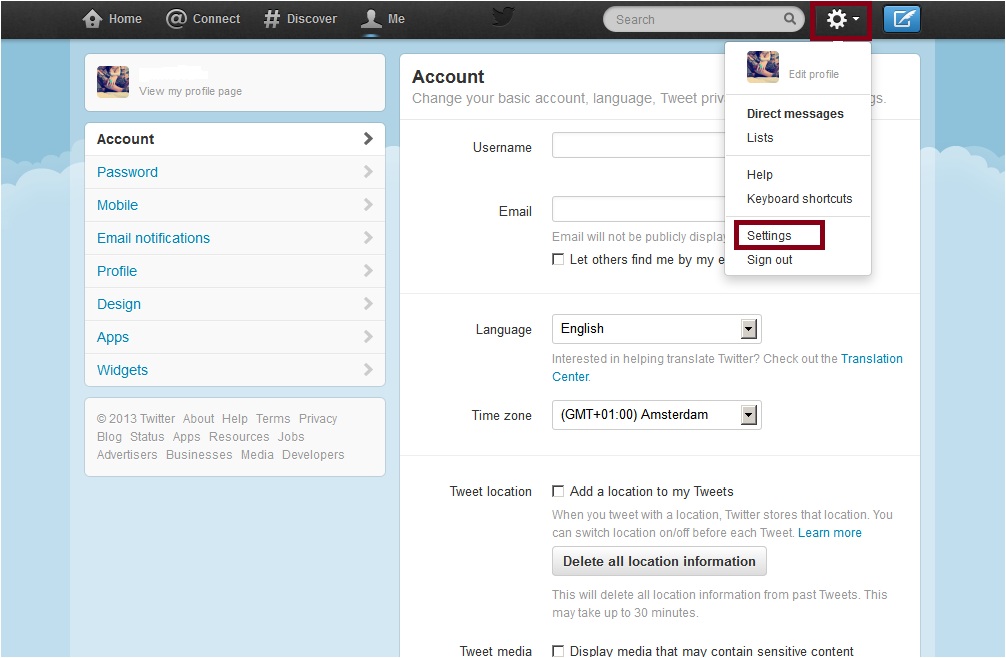Click the Discover hashtag icon

[272, 19]
